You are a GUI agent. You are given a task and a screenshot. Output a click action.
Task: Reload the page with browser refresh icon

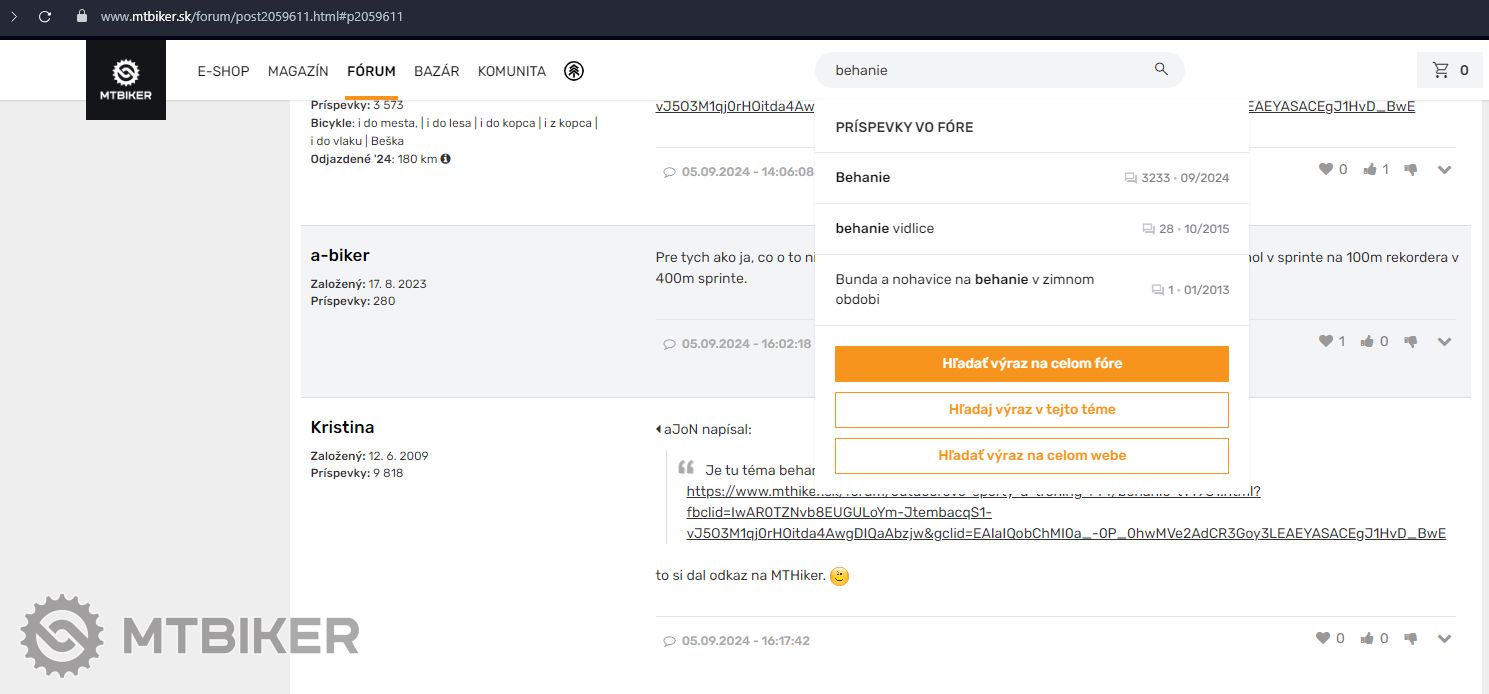tap(45, 17)
